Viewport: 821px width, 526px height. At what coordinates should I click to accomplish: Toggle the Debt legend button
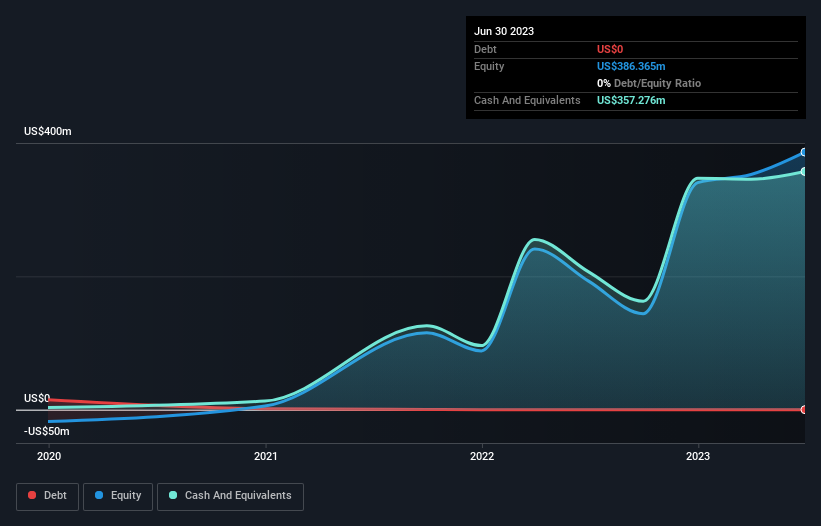click(x=48, y=496)
